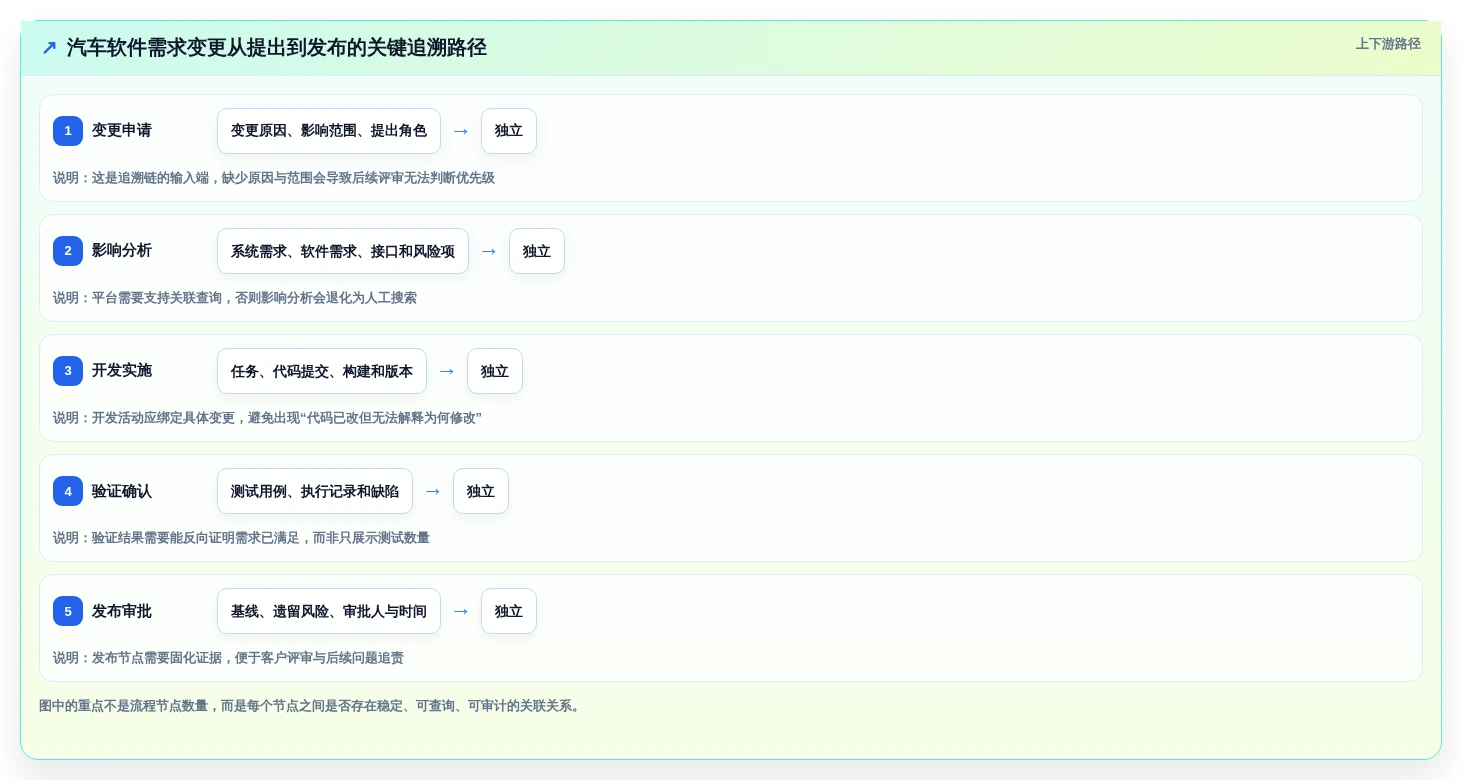
Task: Click the note starting 说明：发布节点需要固化证据
Action: 228,658
